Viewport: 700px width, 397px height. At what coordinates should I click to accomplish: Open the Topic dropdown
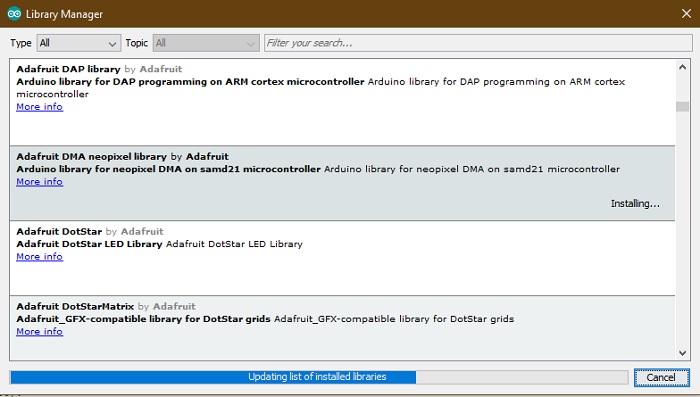(206, 43)
